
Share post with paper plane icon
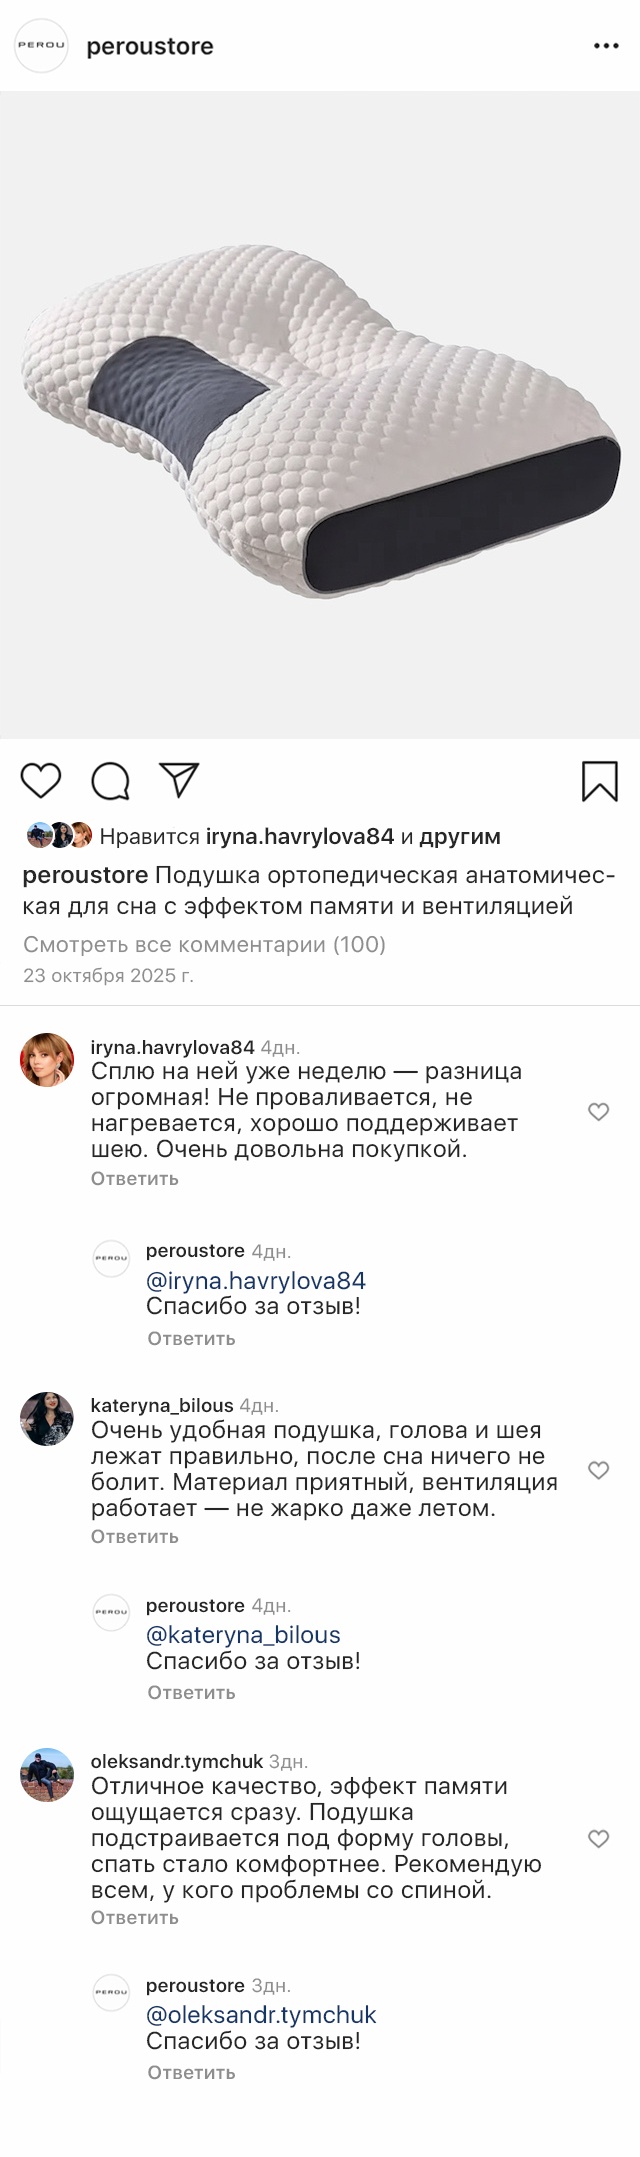(179, 780)
